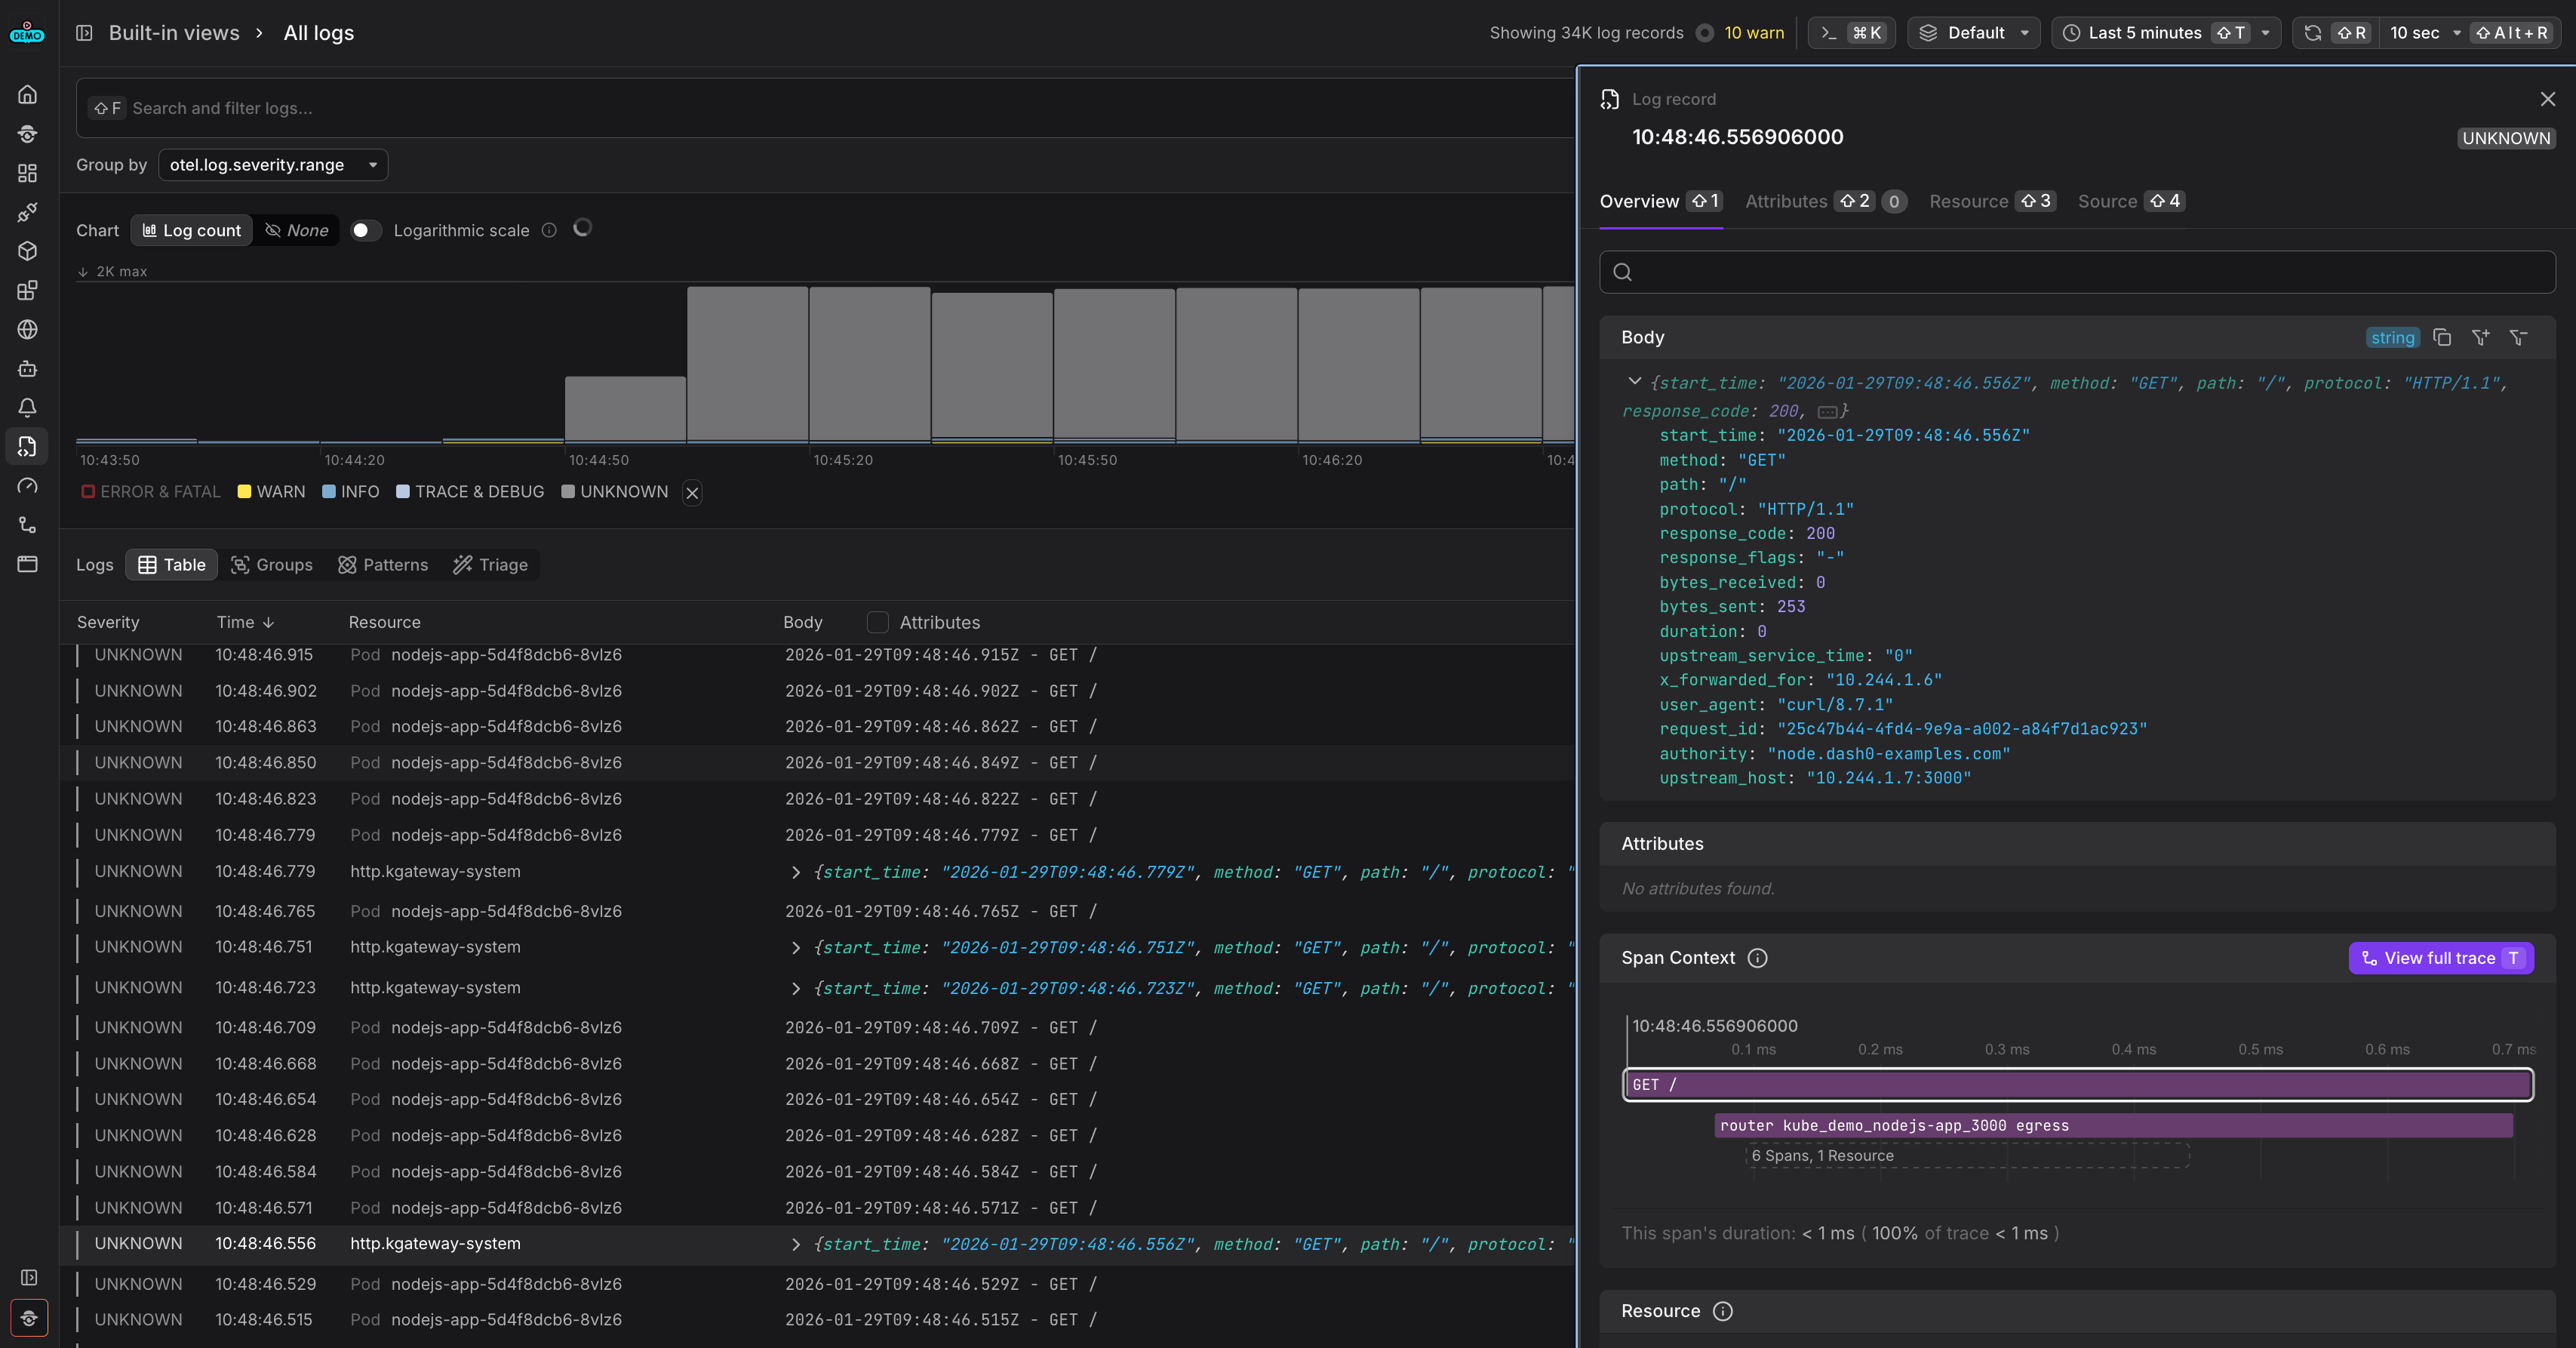Click the home icon in sidebar

pos(27,94)
